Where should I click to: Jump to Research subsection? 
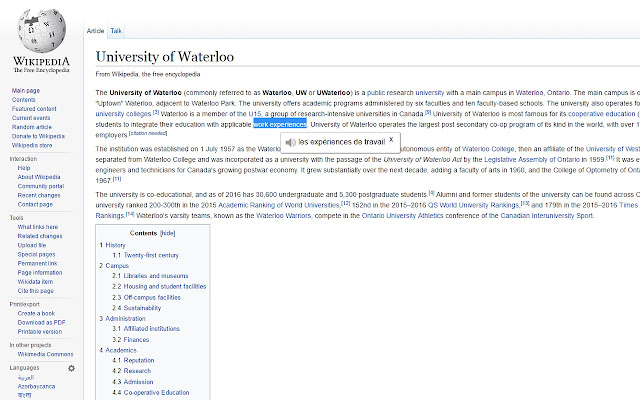(137, 371)
